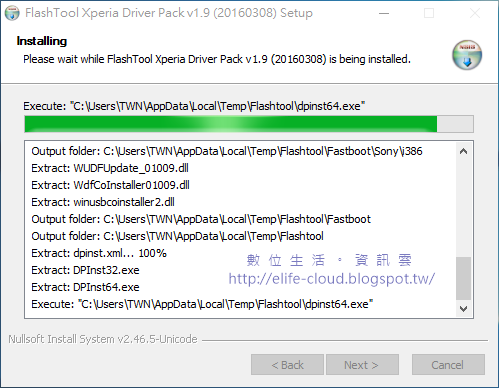Click the Nullsoft Install System version text
Image resolution: width=499 pixels, height=388 pixels.
103,339
